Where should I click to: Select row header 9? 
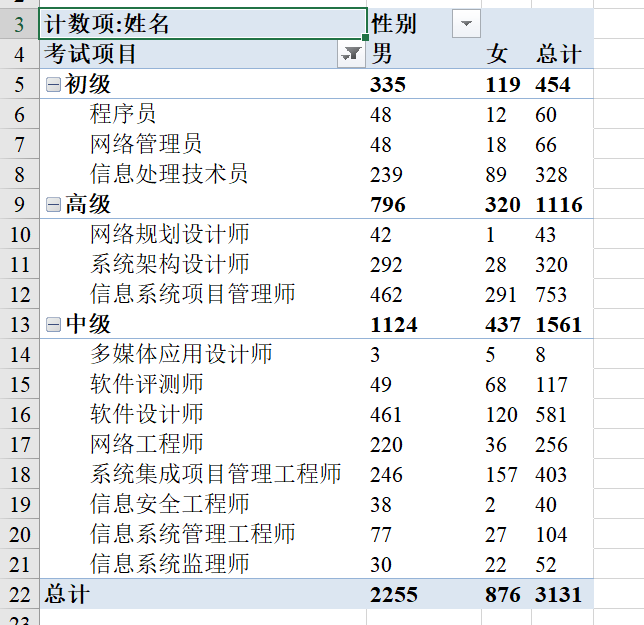tap(19, 204)
